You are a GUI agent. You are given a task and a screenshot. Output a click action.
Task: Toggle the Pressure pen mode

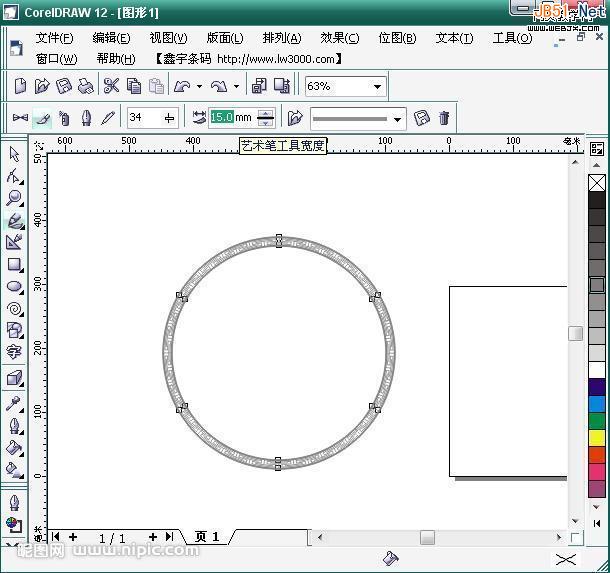tap(108, 117)
